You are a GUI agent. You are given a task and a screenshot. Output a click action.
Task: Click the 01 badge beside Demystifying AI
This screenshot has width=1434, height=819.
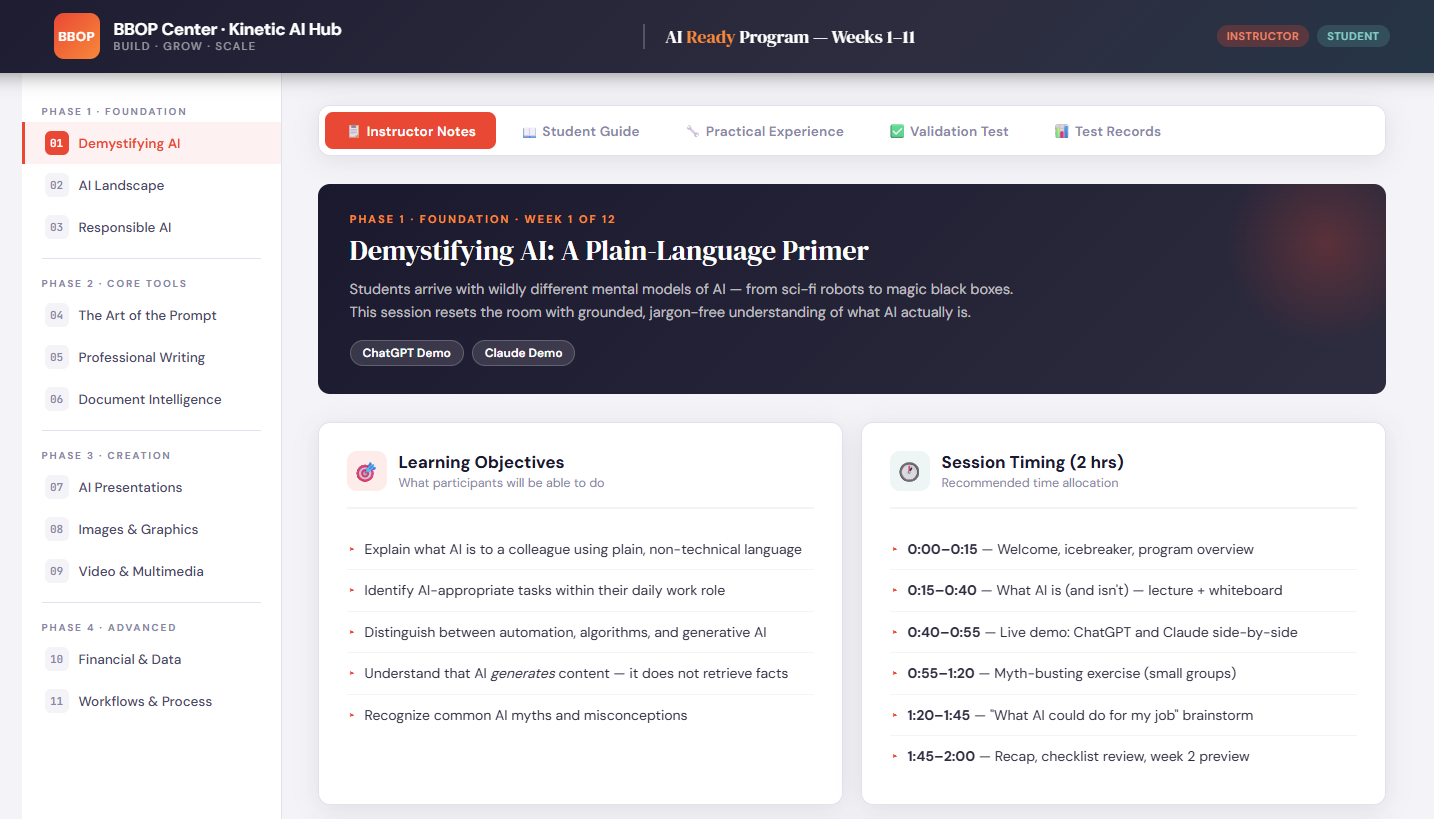click(x=57, y=143)
